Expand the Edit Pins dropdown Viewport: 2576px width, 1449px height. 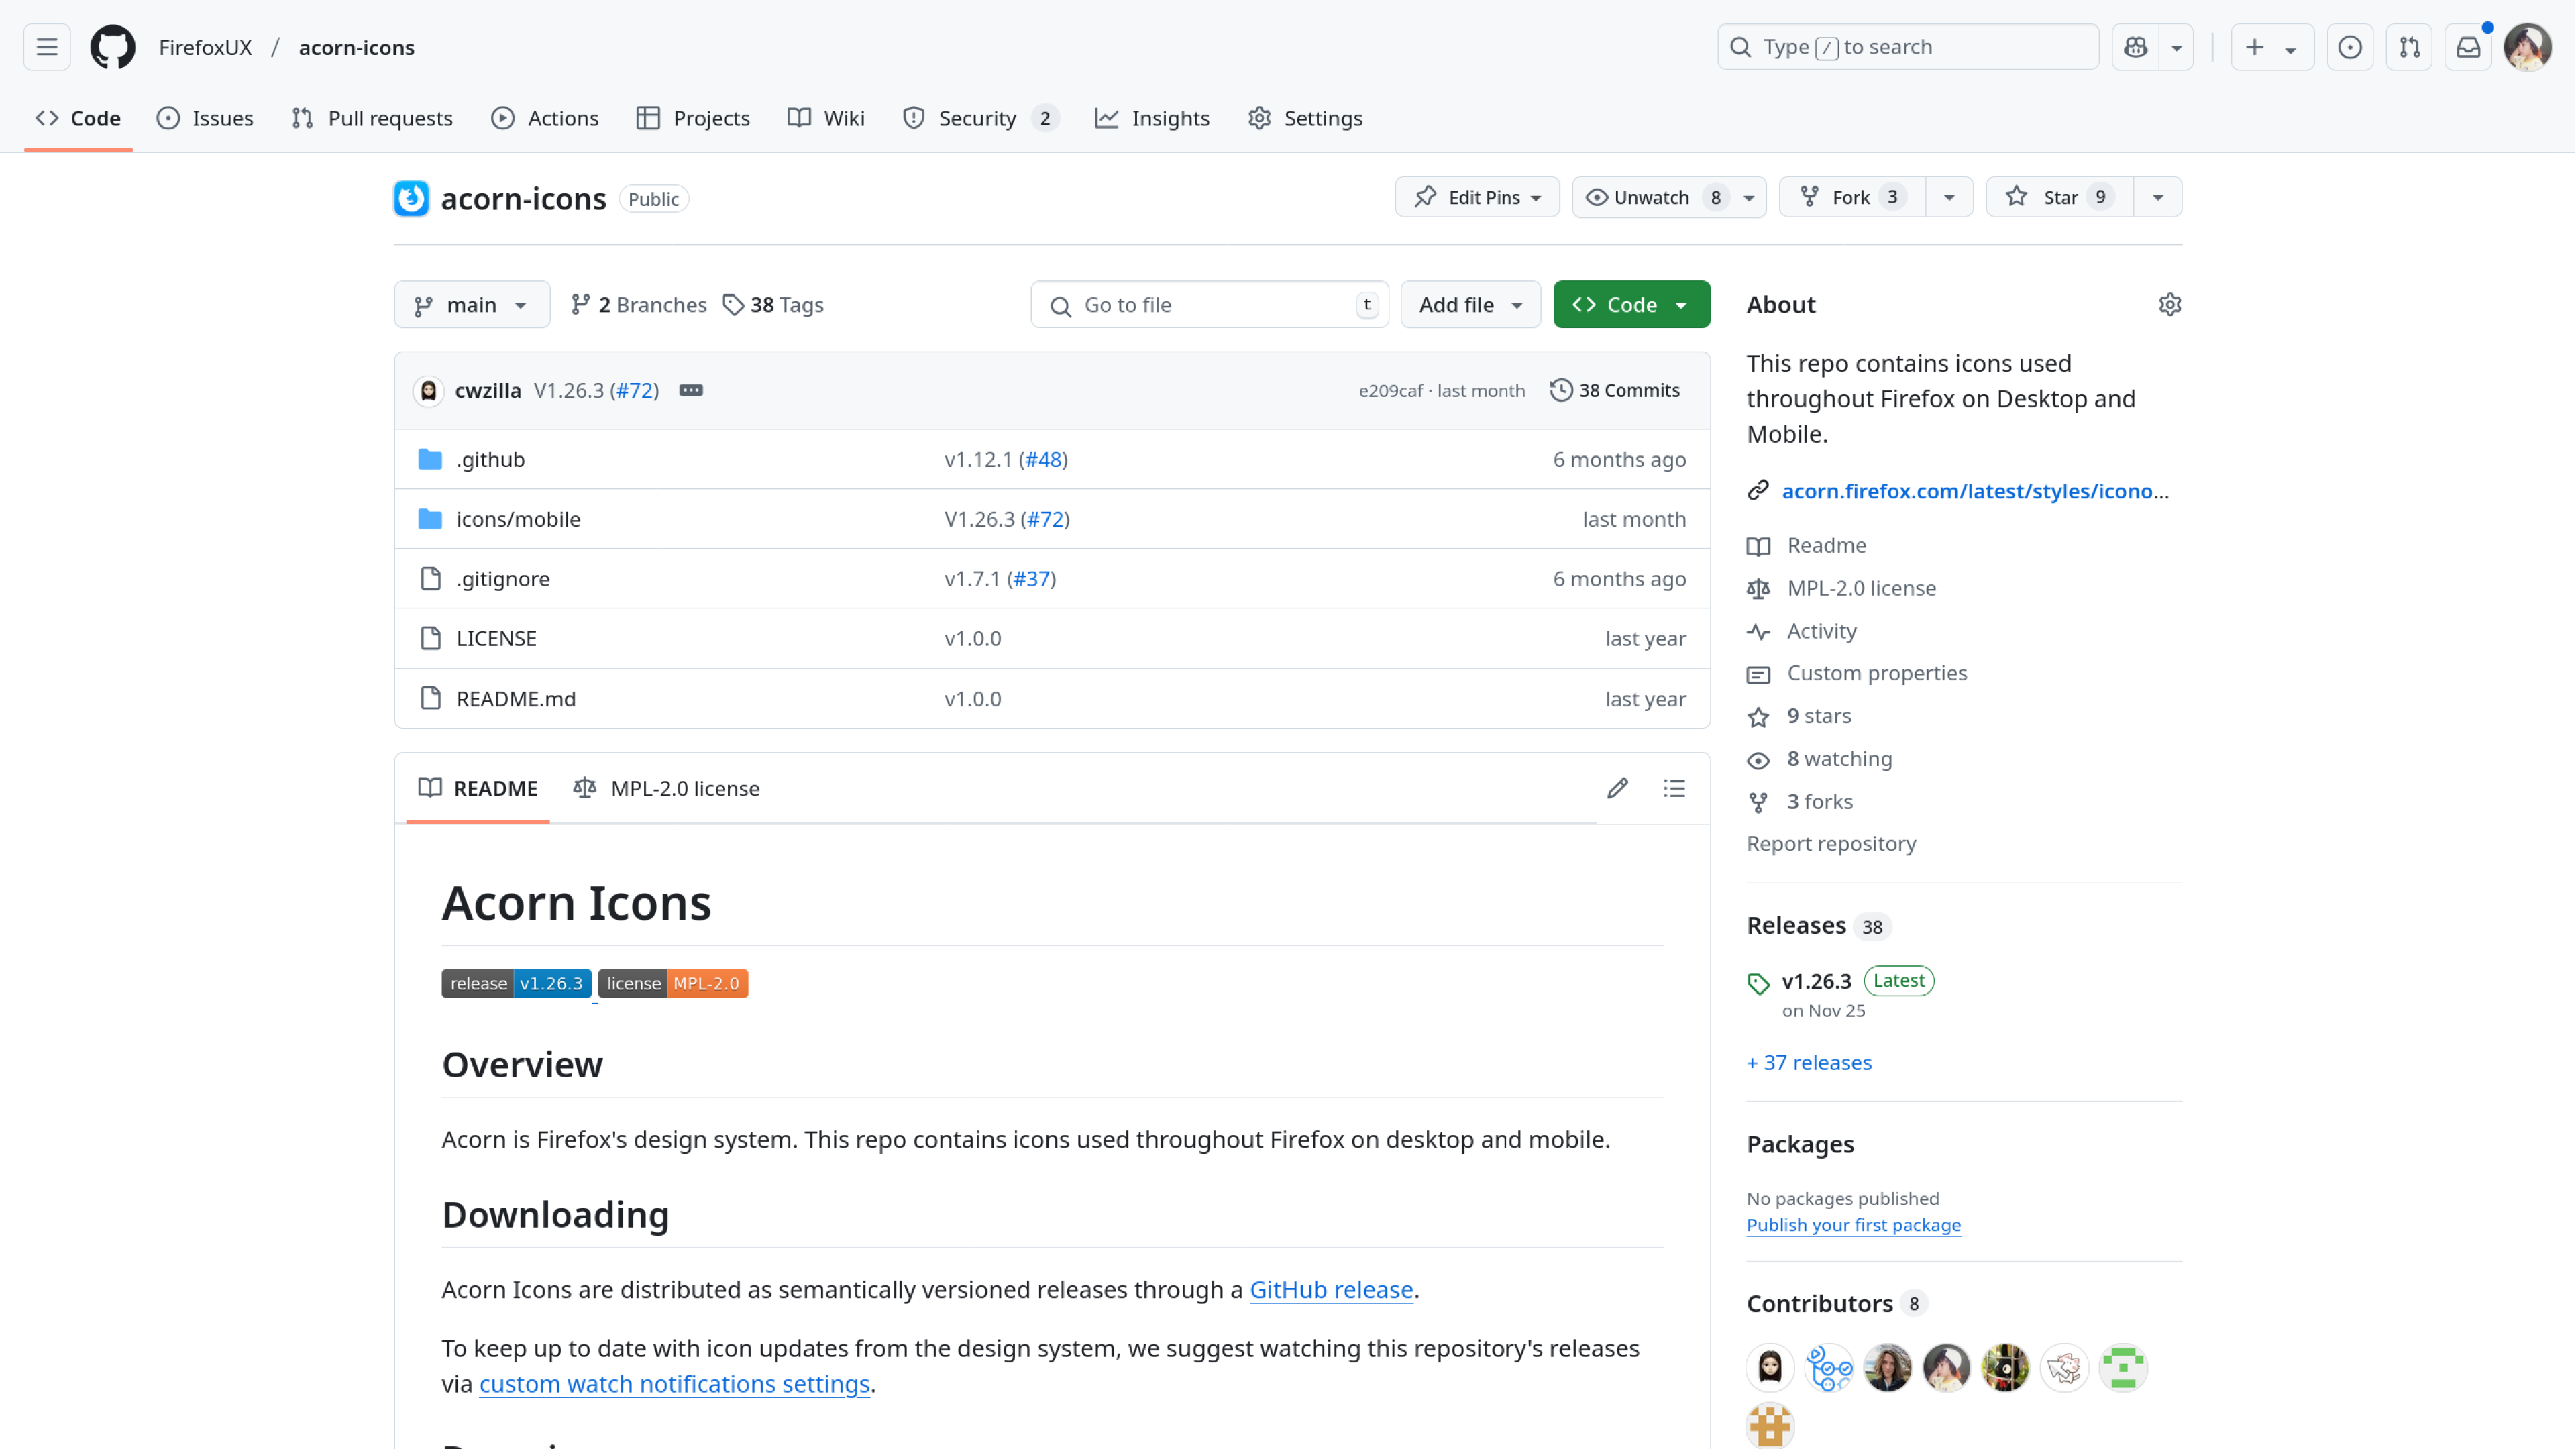pos(1477,197)
